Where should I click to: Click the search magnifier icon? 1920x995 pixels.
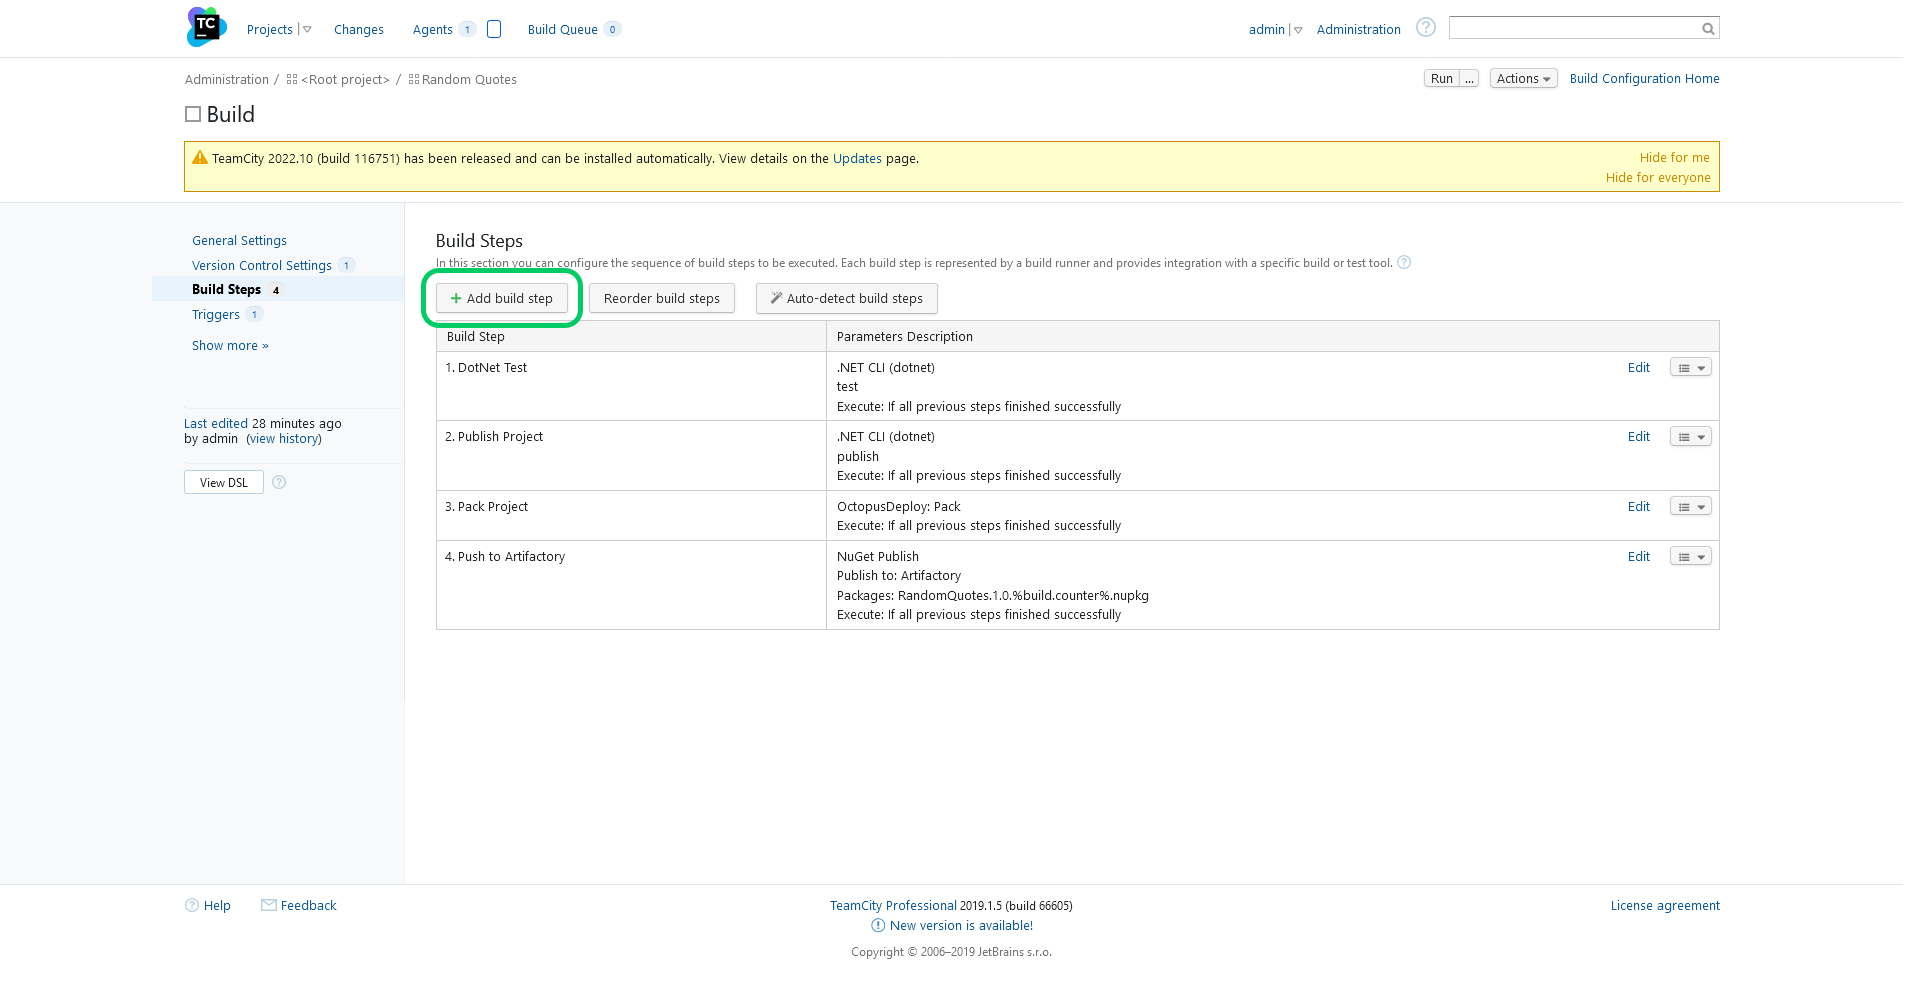coord(1708,28)
